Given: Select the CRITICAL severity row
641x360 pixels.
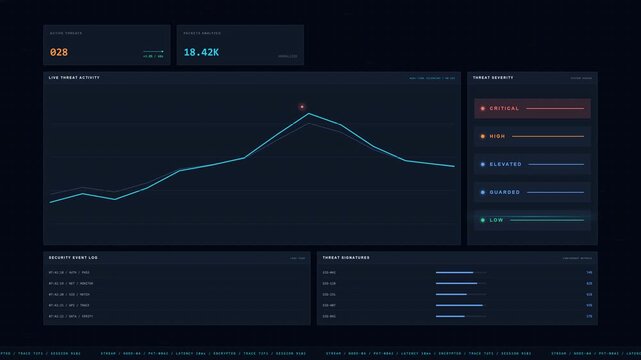Looking at the screenshot, I should click(532, 108).
